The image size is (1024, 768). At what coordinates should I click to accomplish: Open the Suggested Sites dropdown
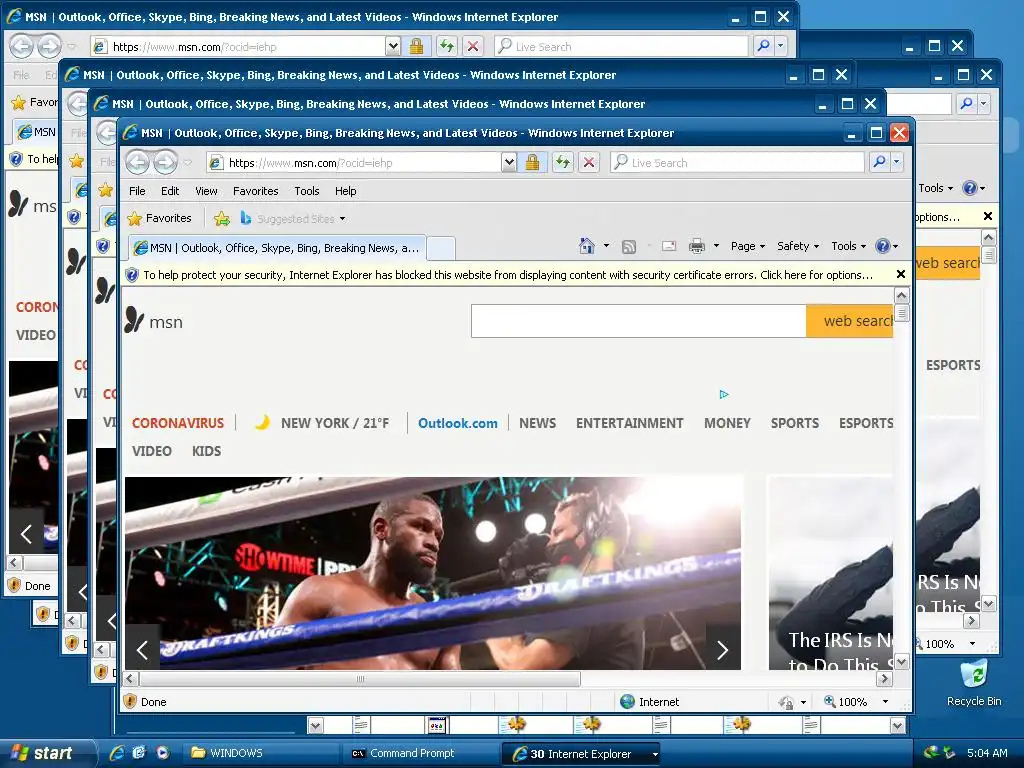342,219
